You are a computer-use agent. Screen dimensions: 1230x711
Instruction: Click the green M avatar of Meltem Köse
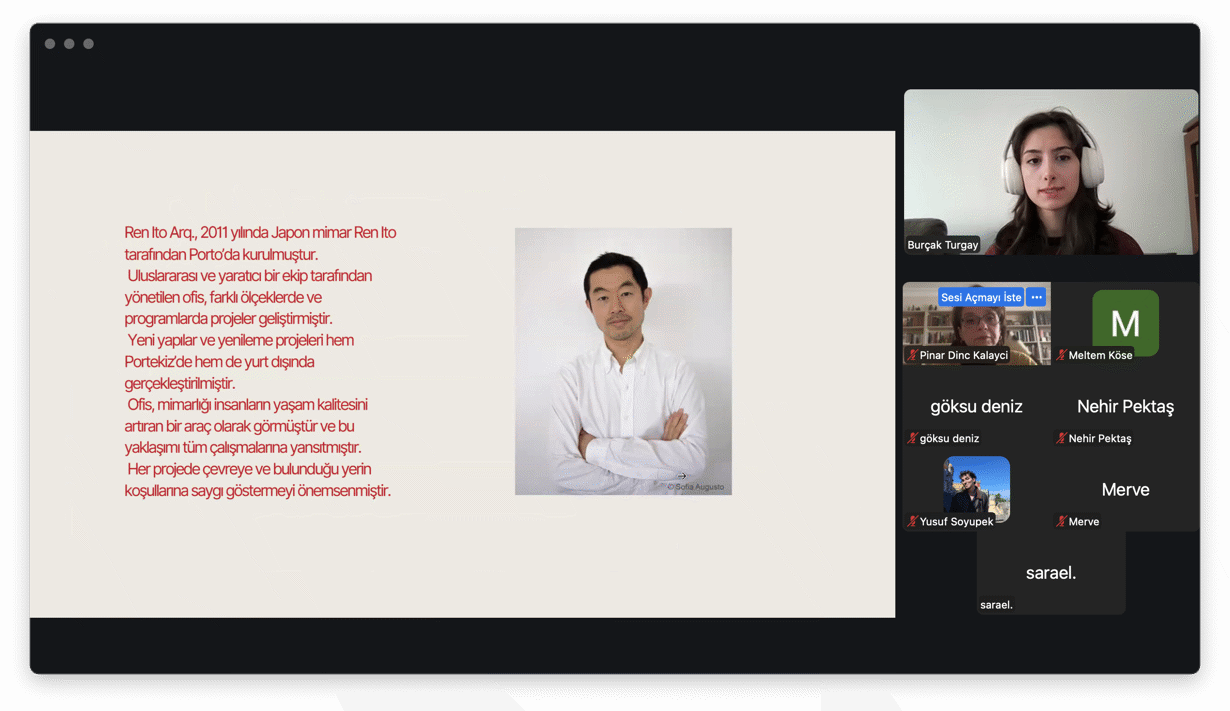pyautogui.click(x=1125, y=322)
